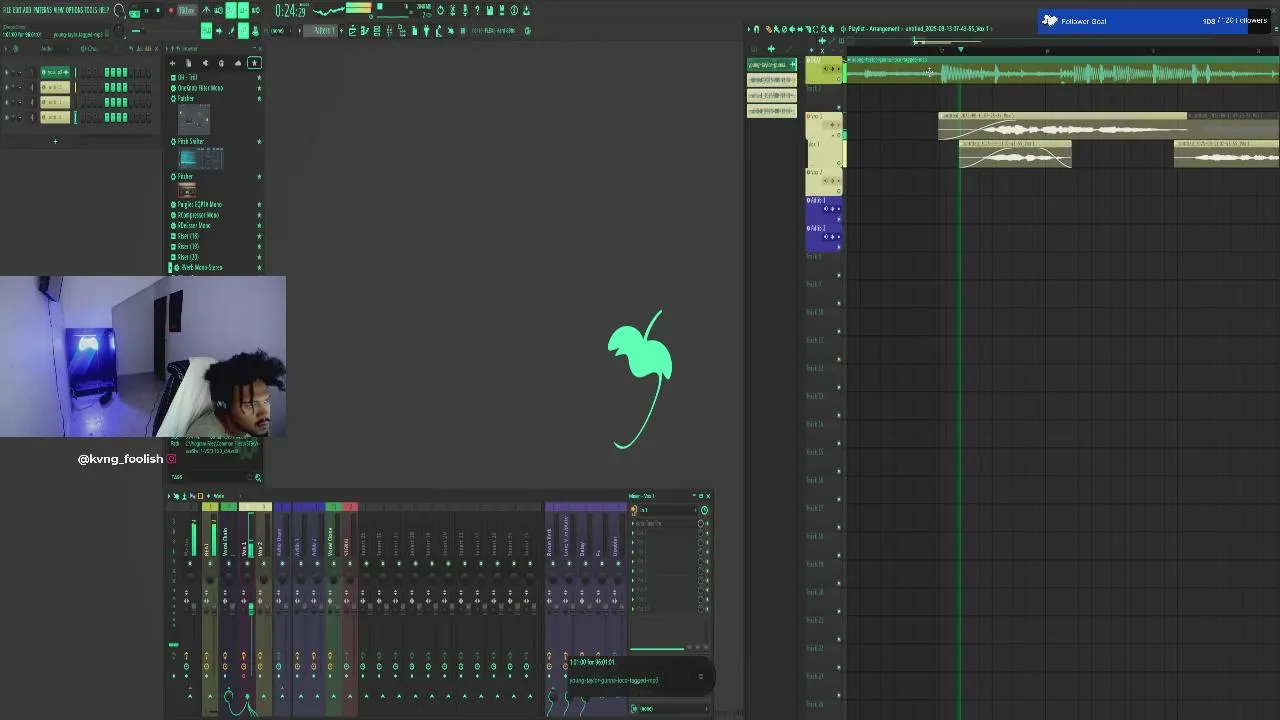The image size is (1280, 720).
Task: Select Riser (19) in the Browser
Action: [186, 246]
